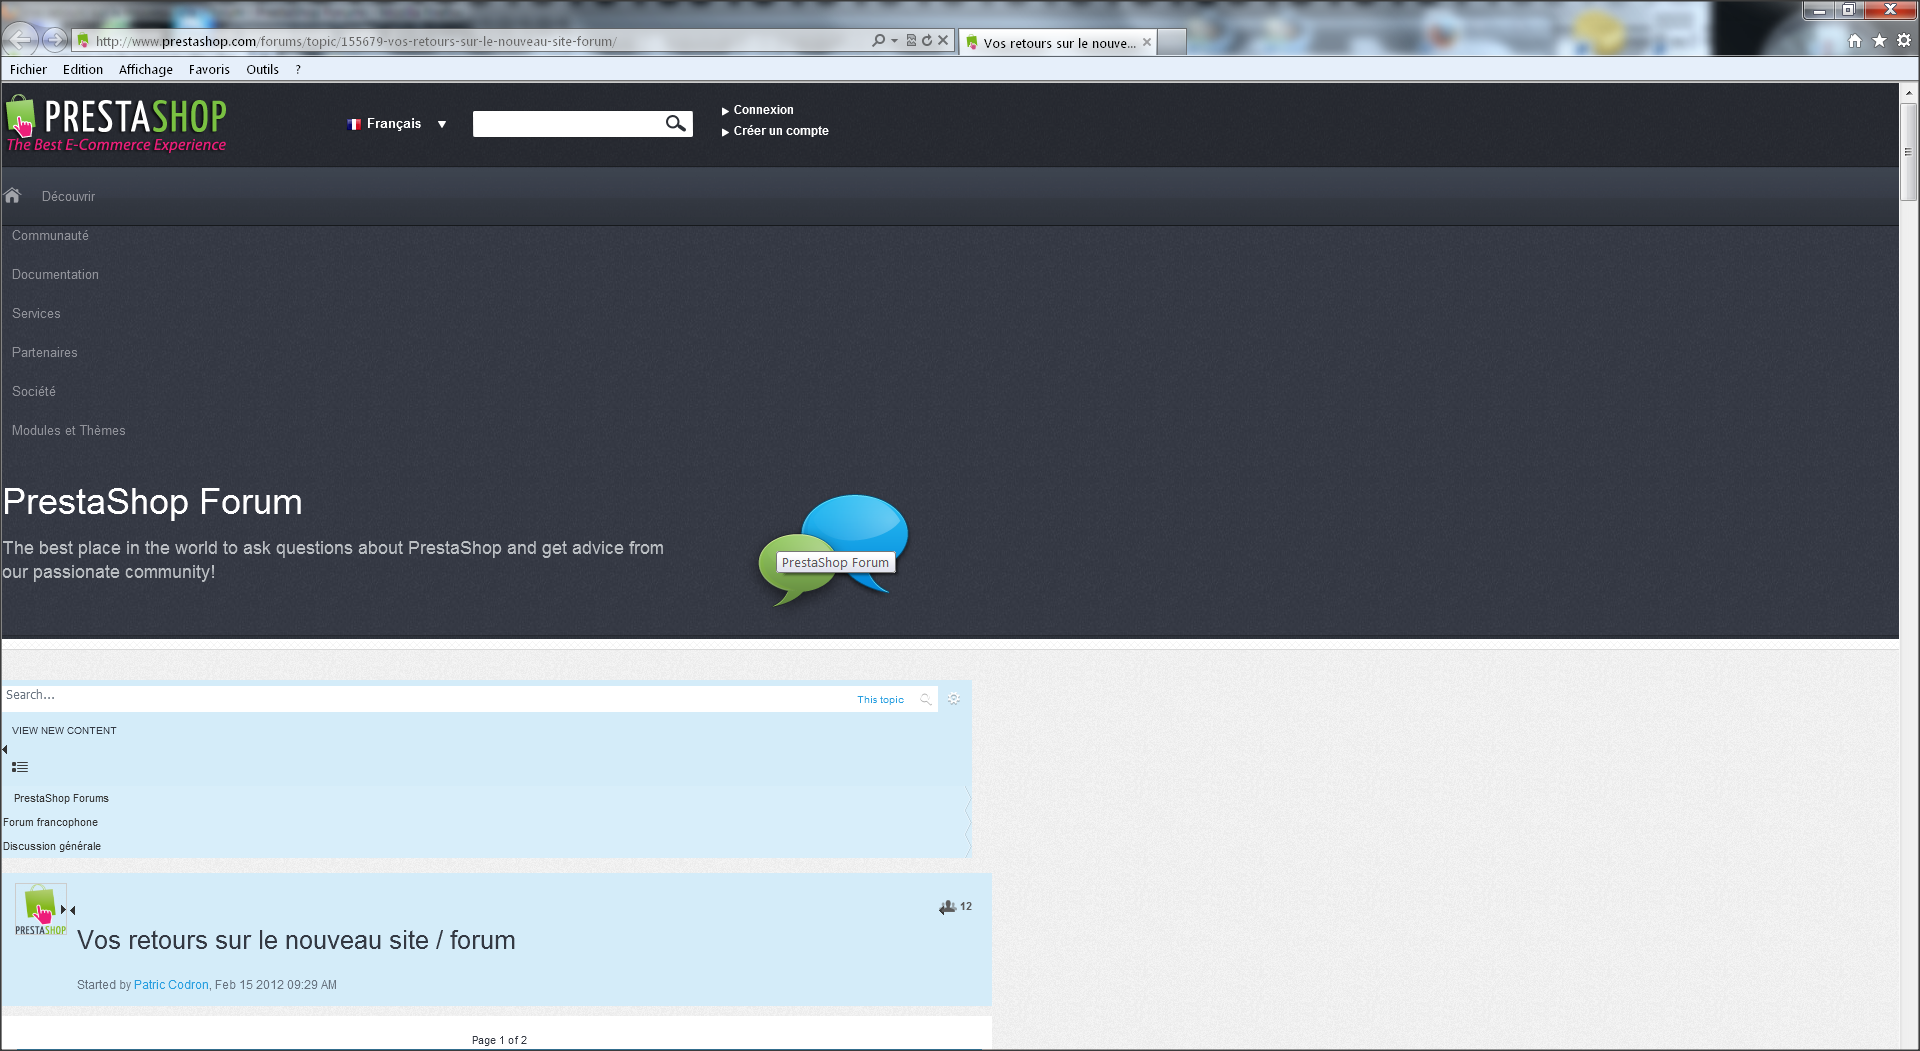This screenshot has width=1920, height=1051.
Task: Click the address bar search magnifier icon
Action: click(878, 41)
